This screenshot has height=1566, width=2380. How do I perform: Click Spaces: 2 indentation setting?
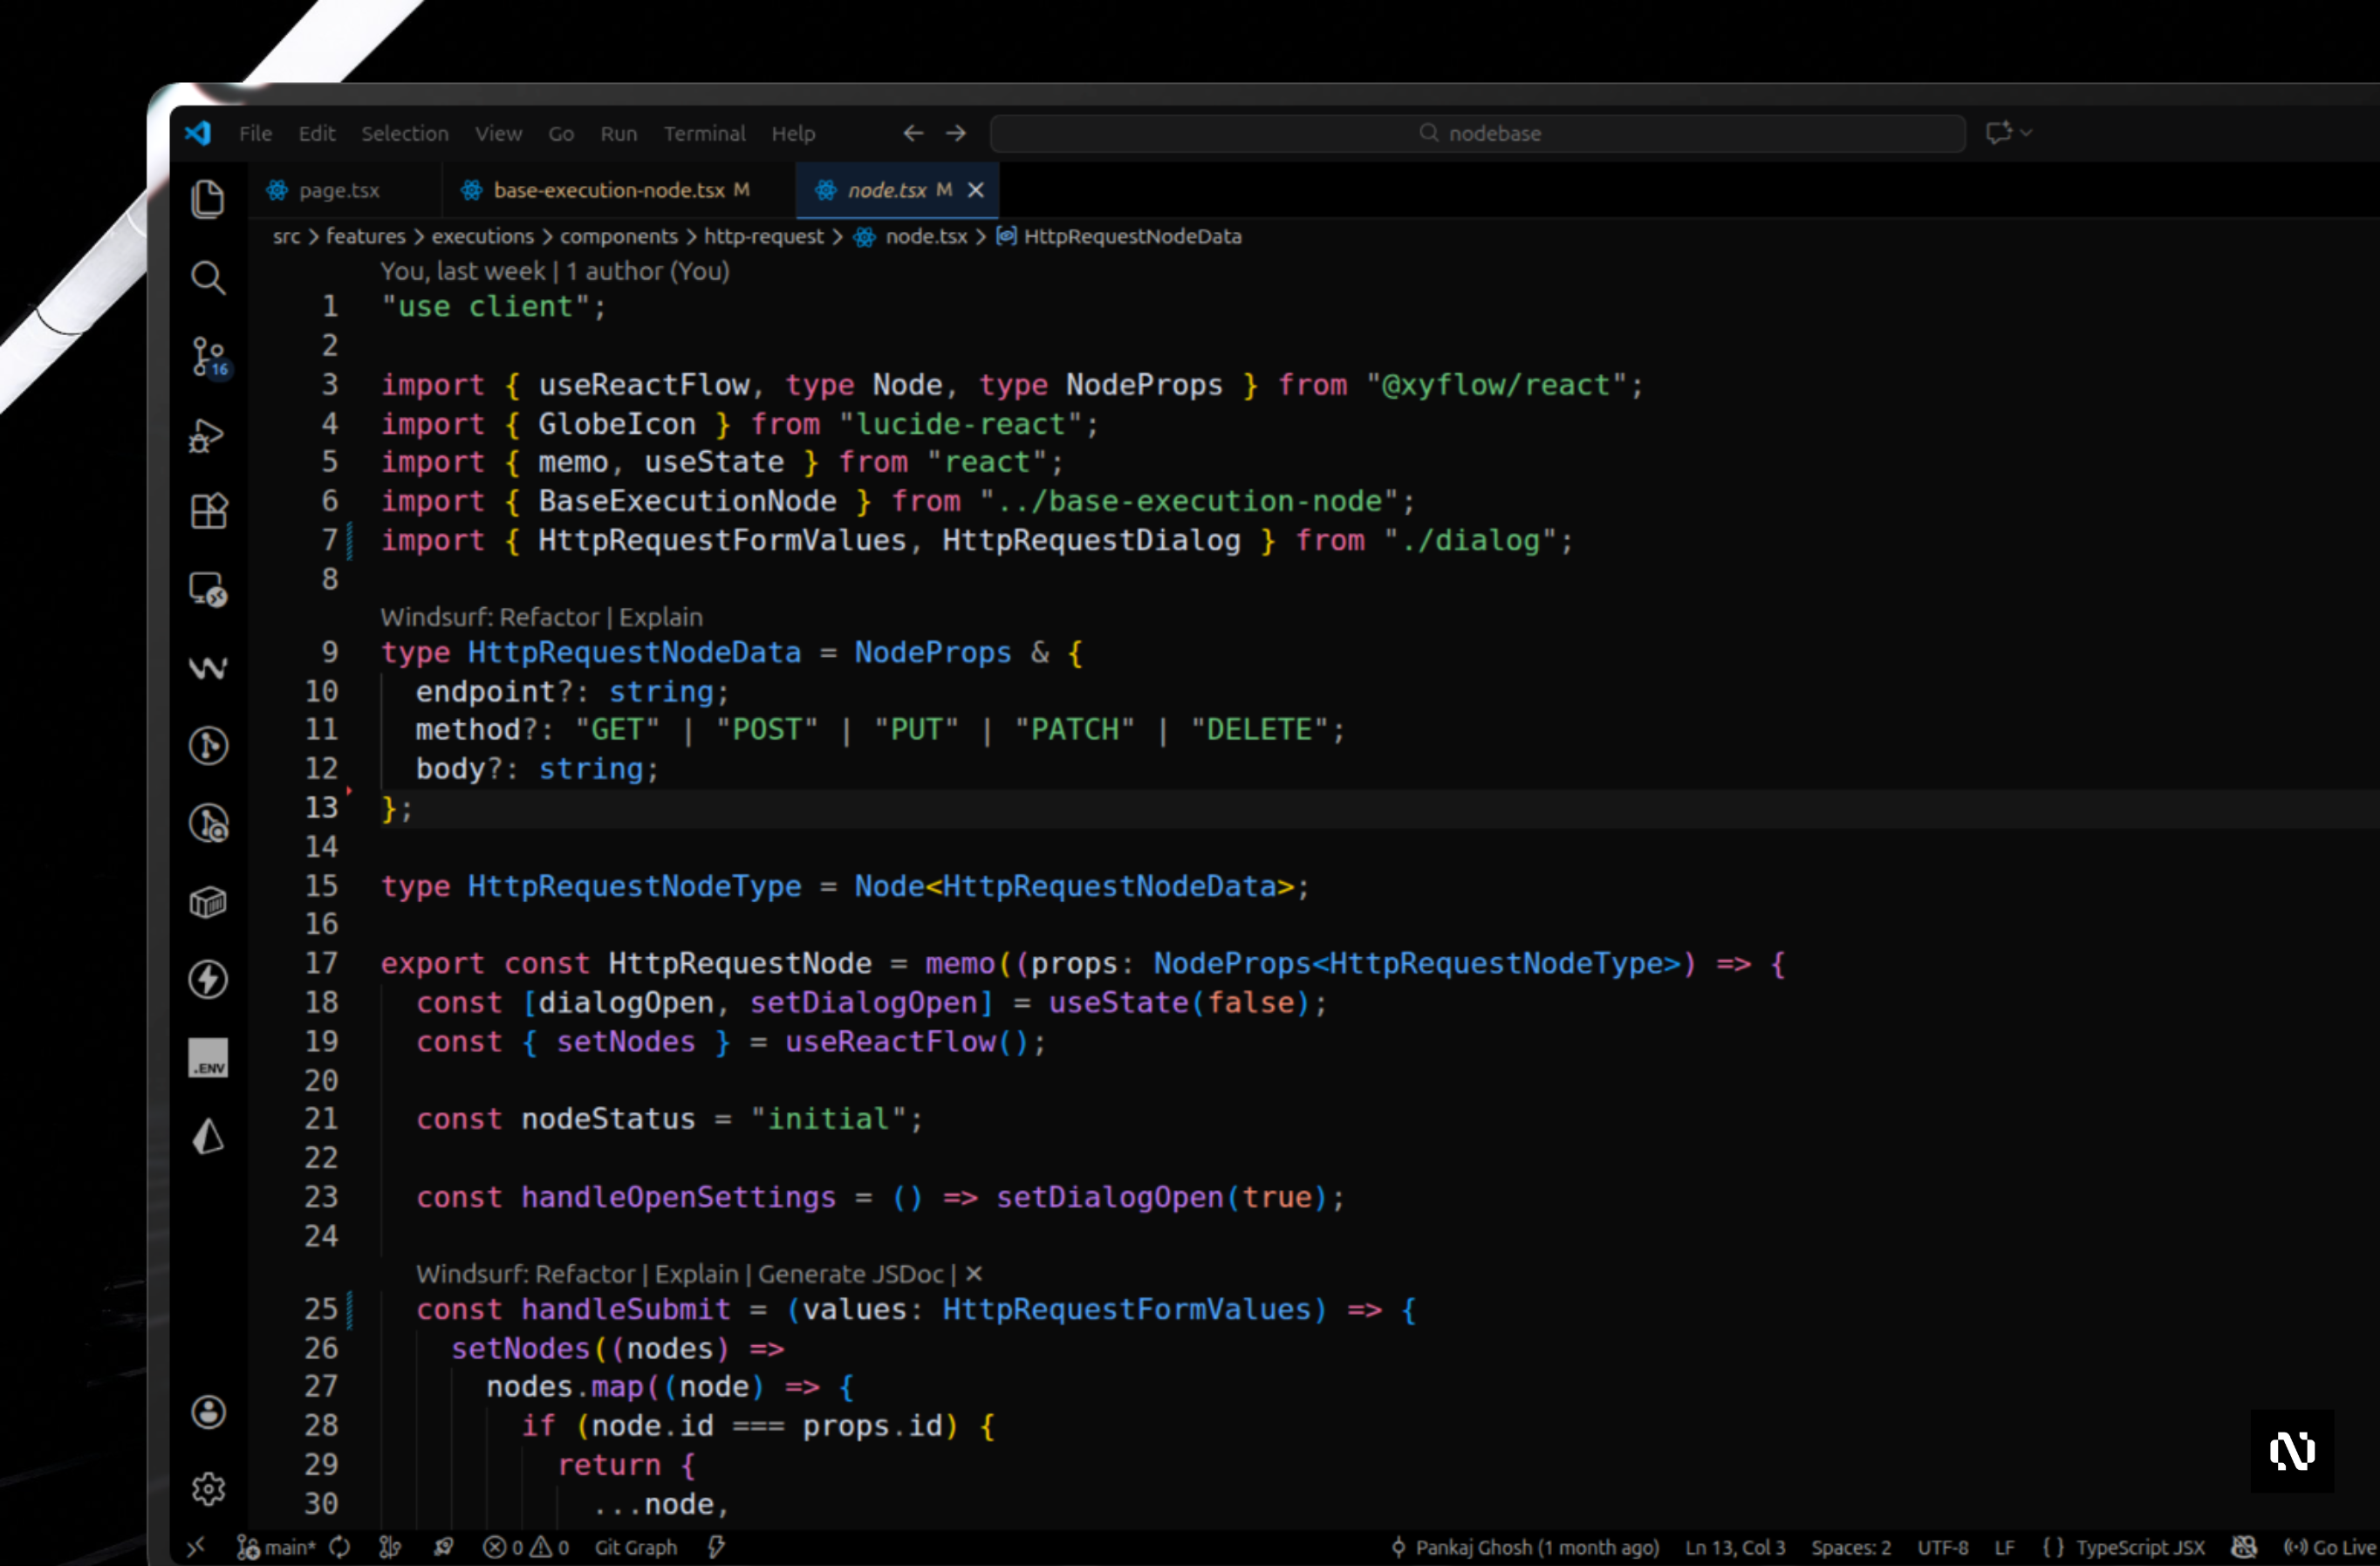tap(1850, 1547)
